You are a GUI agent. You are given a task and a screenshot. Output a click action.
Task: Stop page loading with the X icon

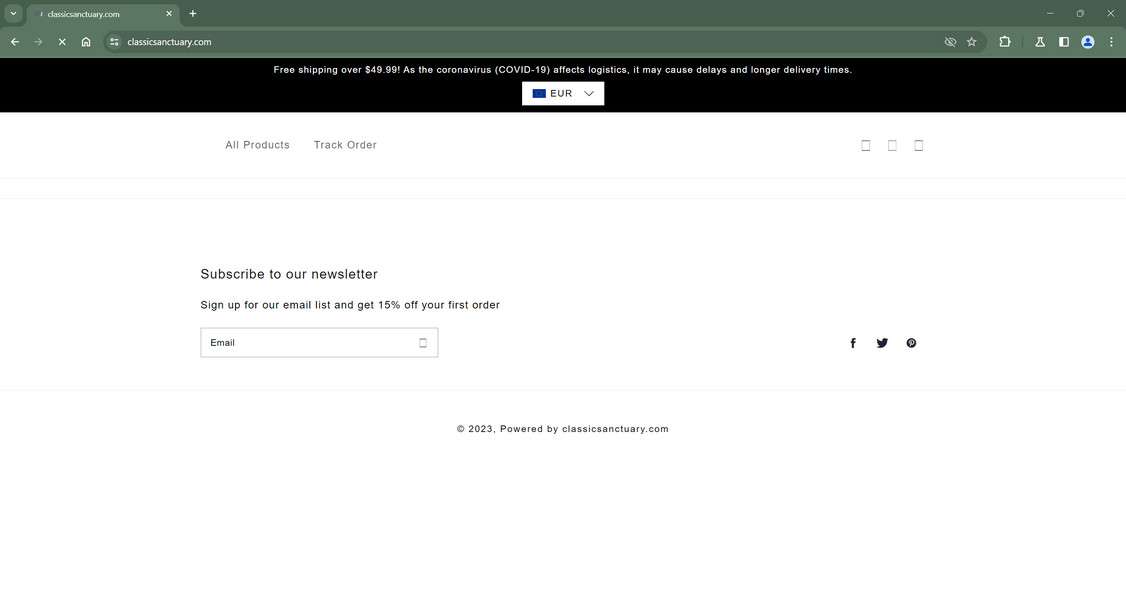(x=61, y=42)
